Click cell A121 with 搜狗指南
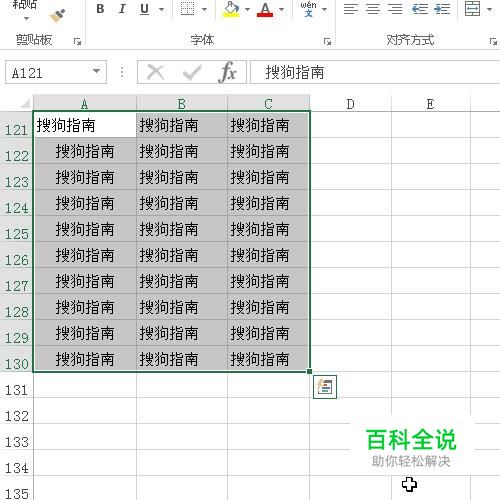Screen dimensions: 500x500 pos(85,125)
